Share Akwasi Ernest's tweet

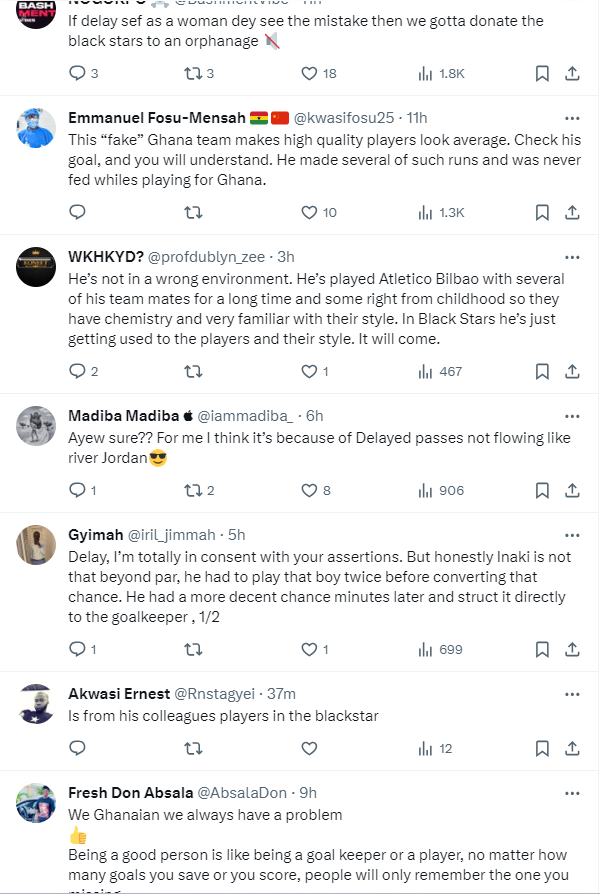point(572,748)
